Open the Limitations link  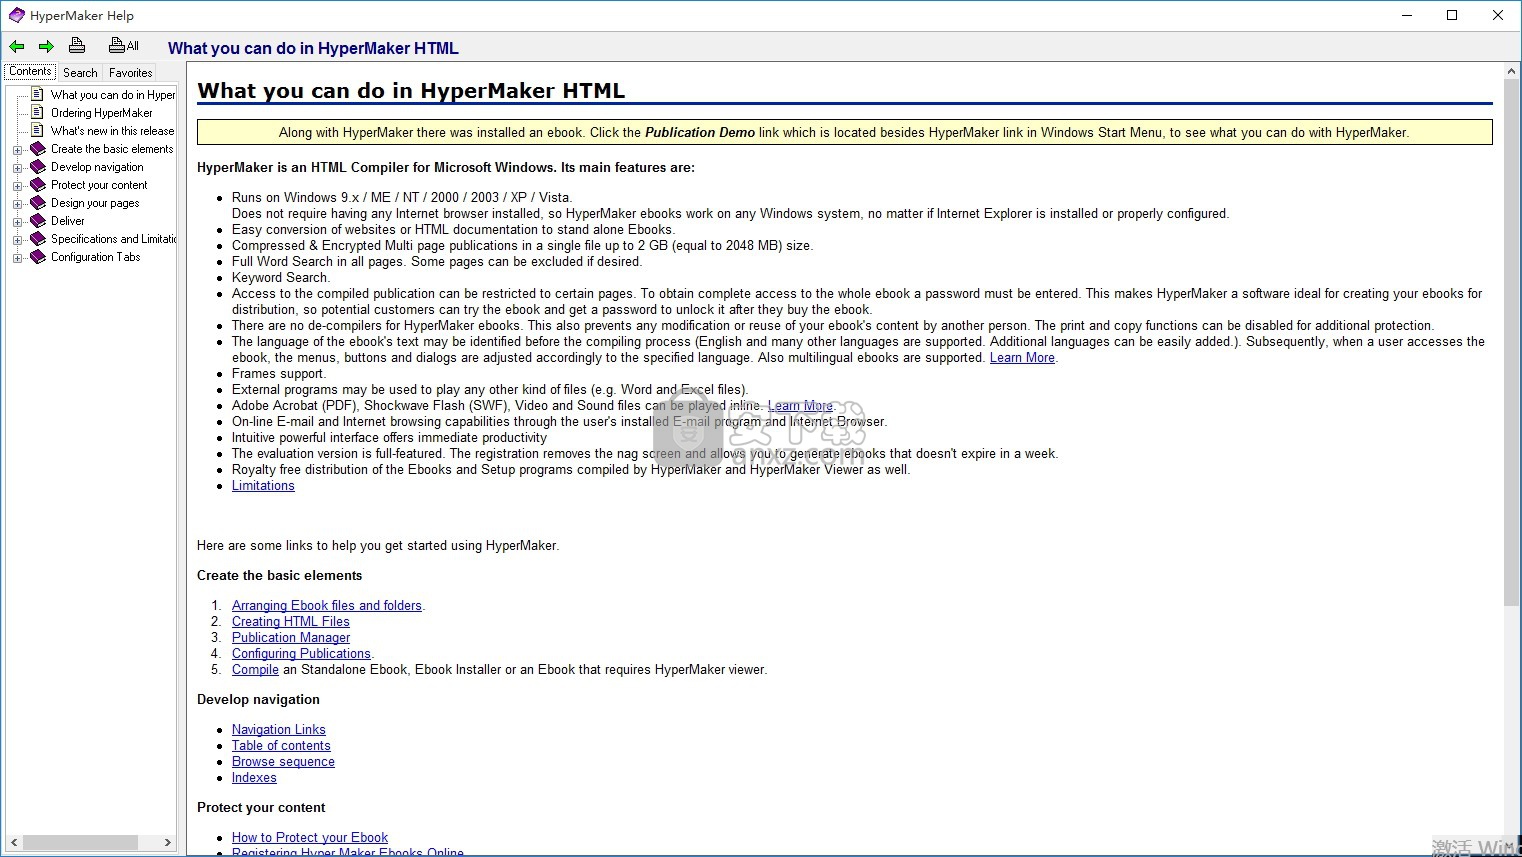click(263, 486)
